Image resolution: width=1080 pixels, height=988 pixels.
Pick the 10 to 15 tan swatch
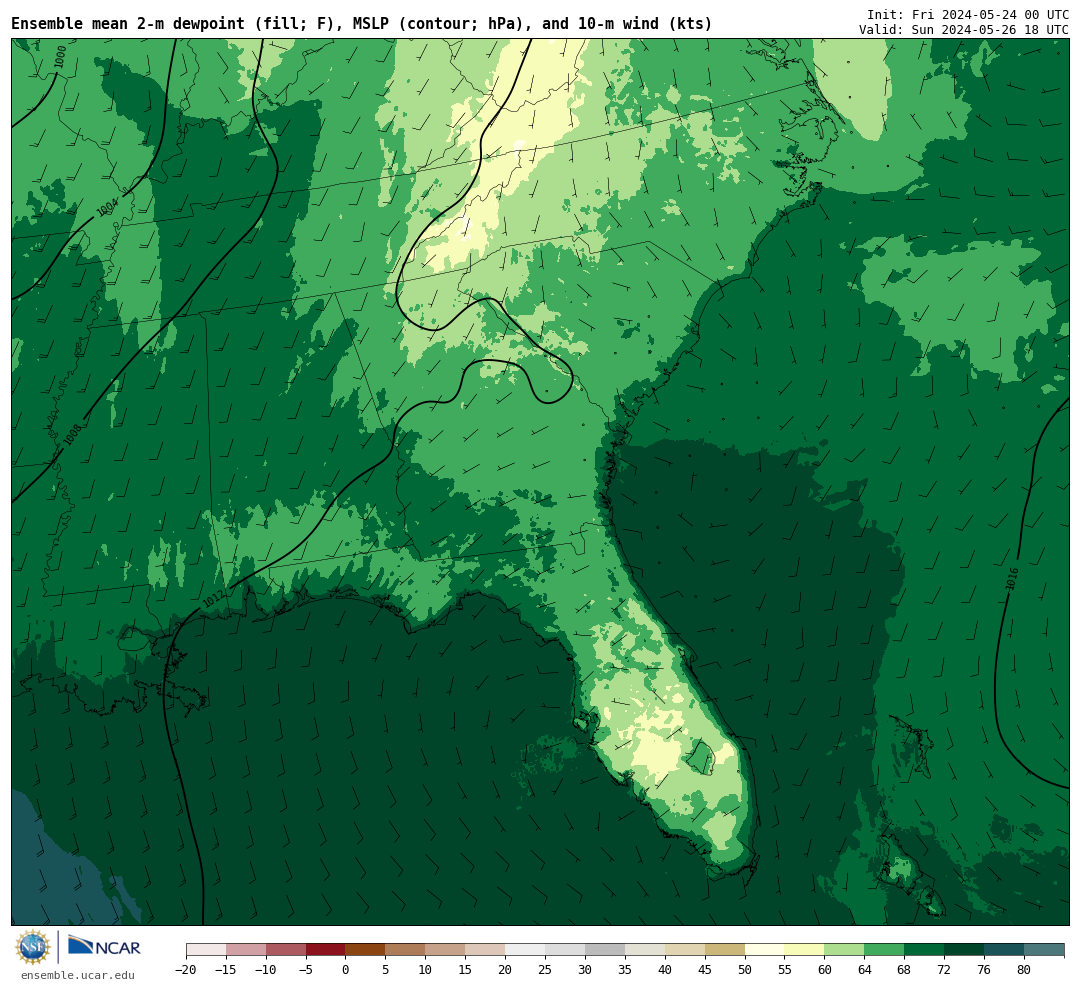(446, 950)
